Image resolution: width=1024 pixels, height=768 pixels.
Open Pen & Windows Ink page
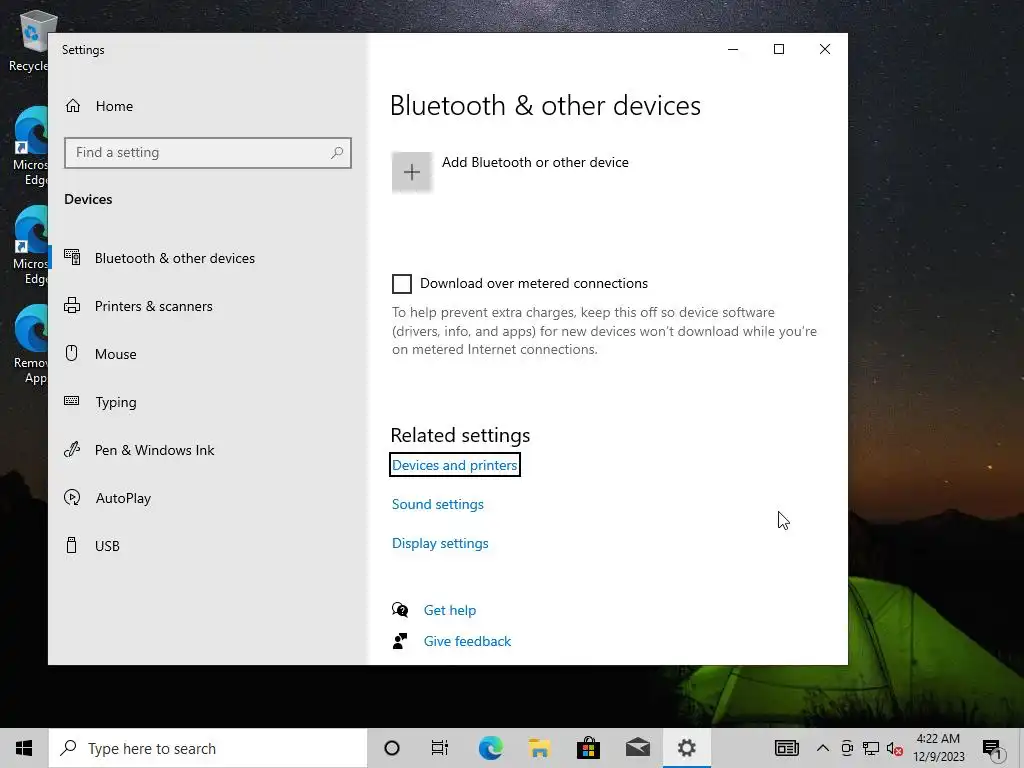coord(208,450)
